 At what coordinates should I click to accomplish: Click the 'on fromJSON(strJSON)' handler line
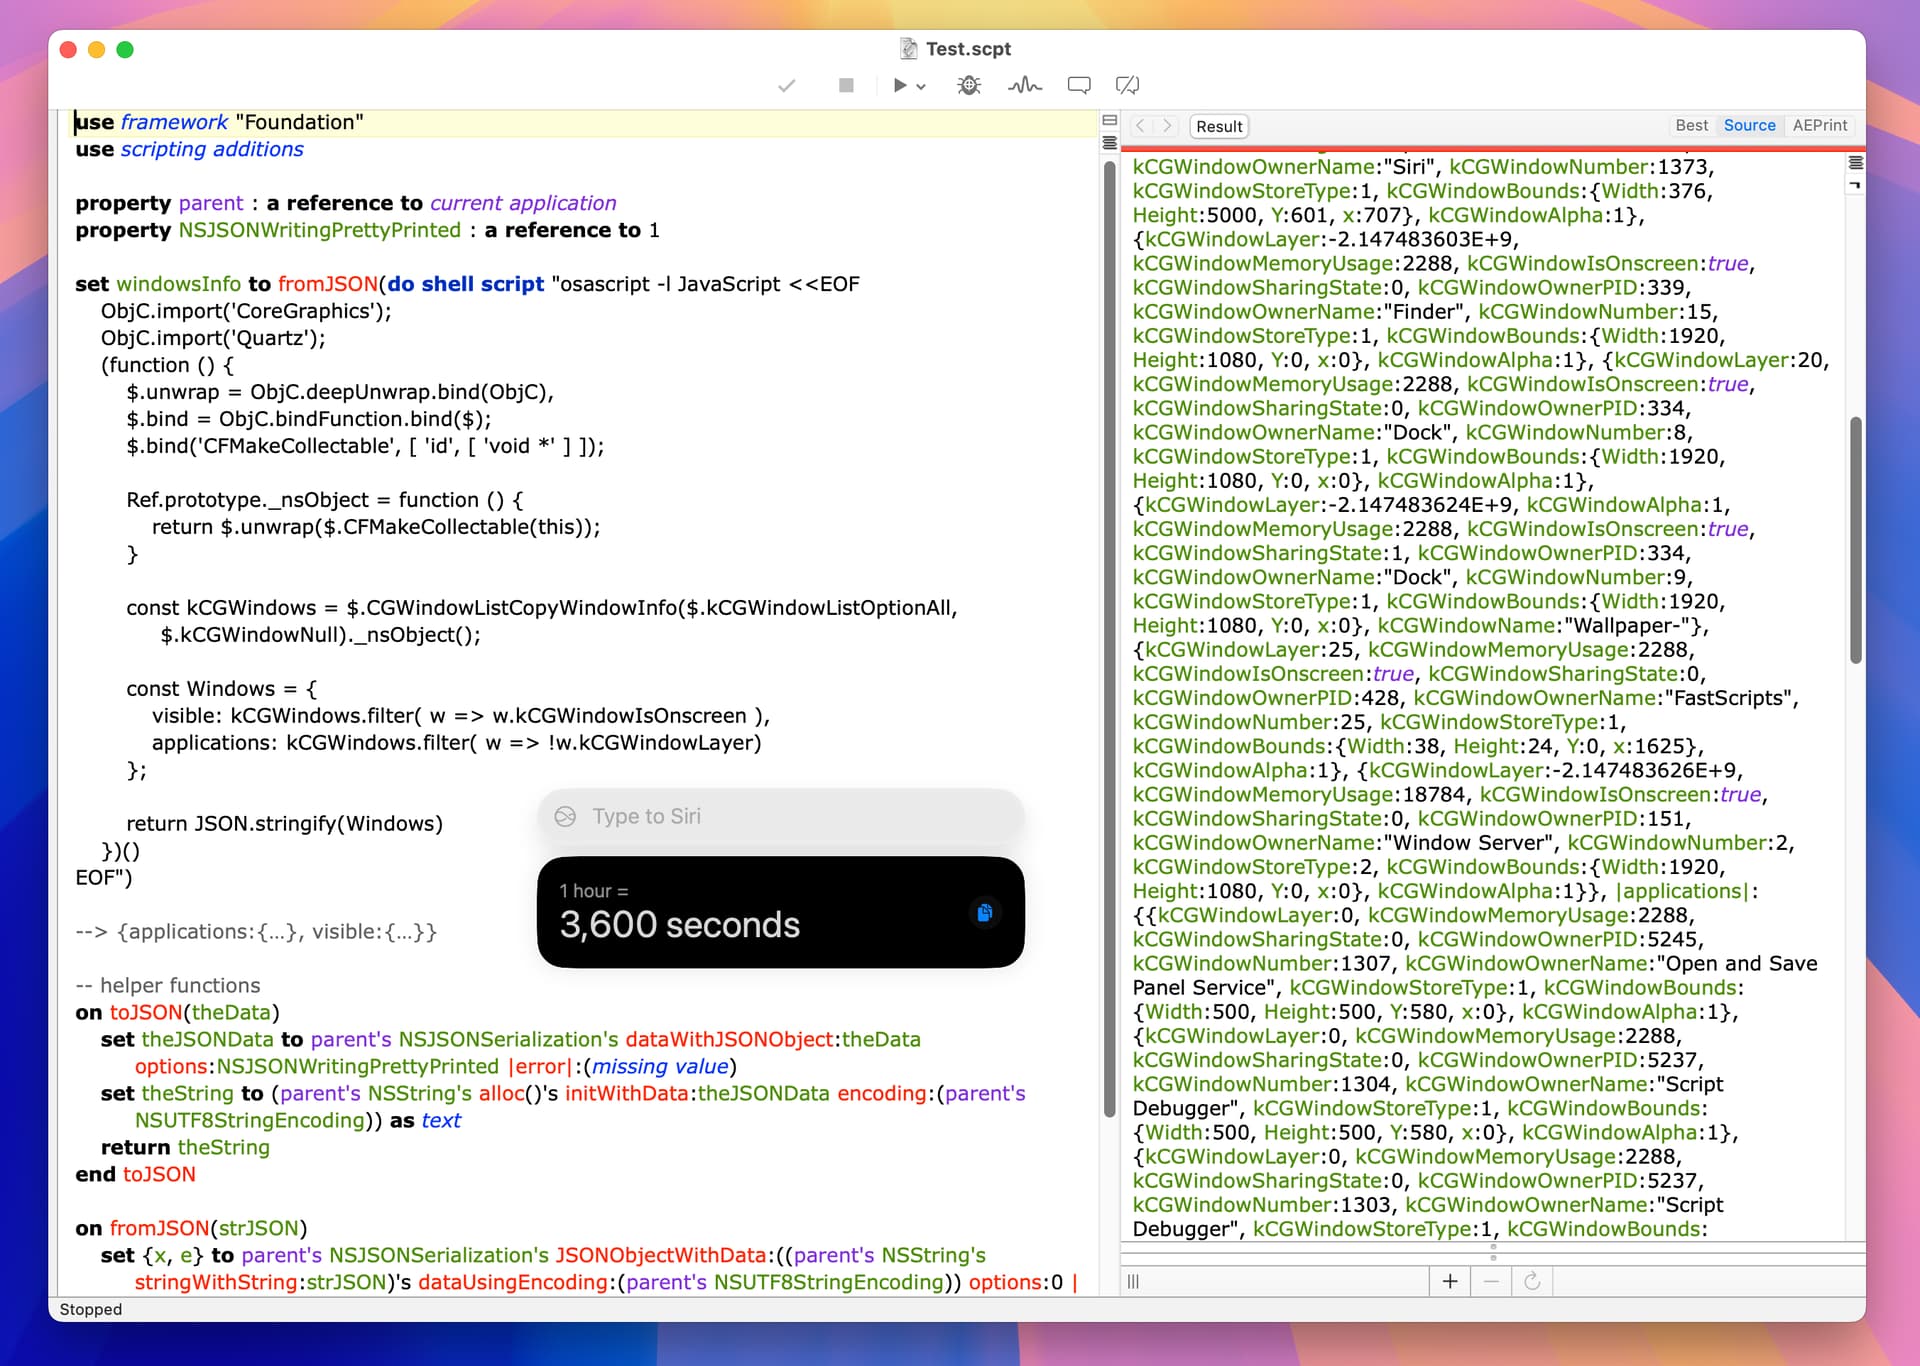point(191,1229)
